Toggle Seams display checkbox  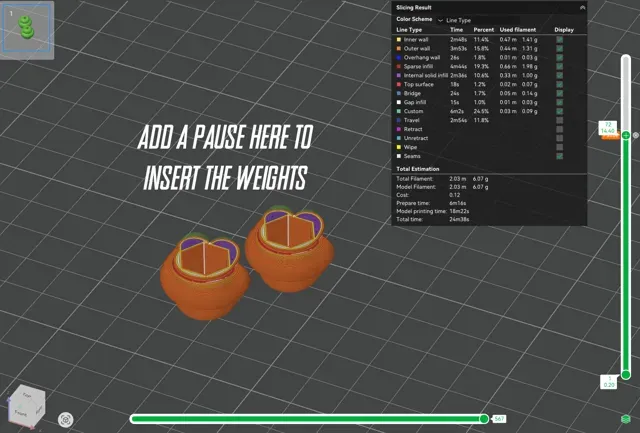(x=560, y=156)
